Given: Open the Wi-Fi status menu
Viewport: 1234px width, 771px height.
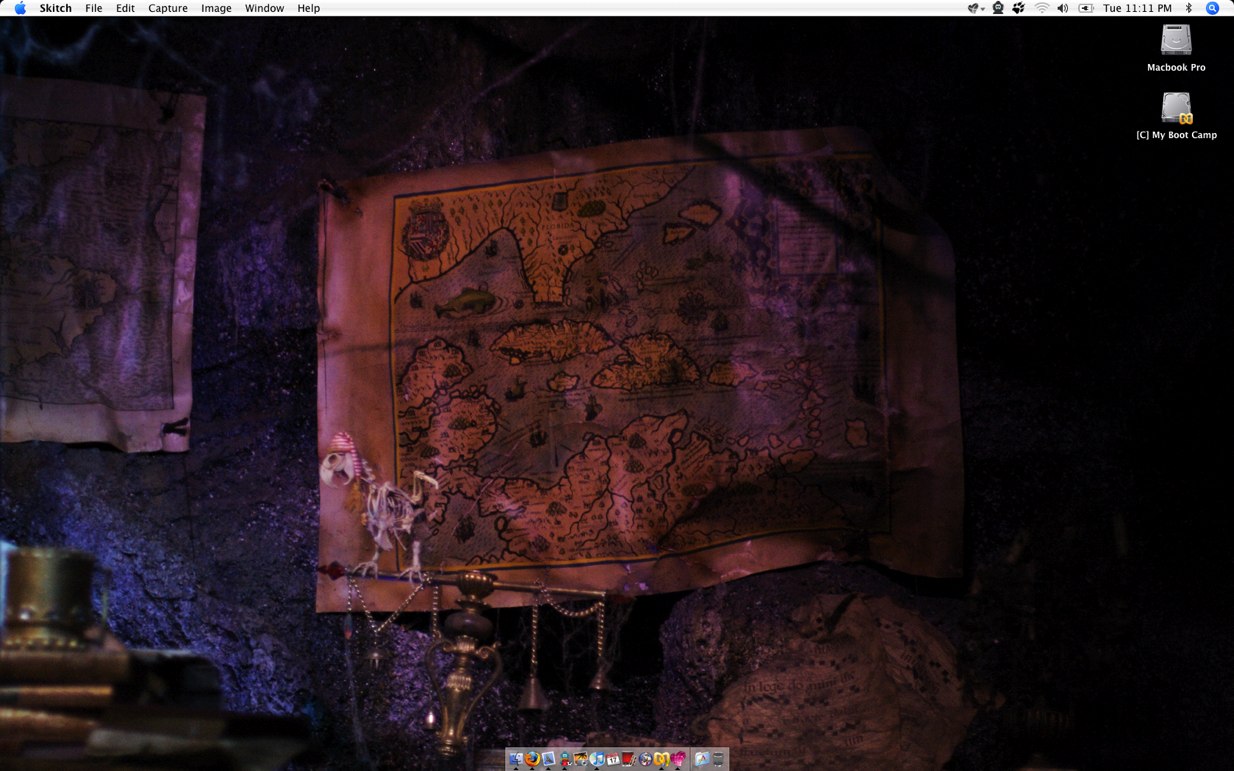Looking at the screenshot, I should [1042, 8].
